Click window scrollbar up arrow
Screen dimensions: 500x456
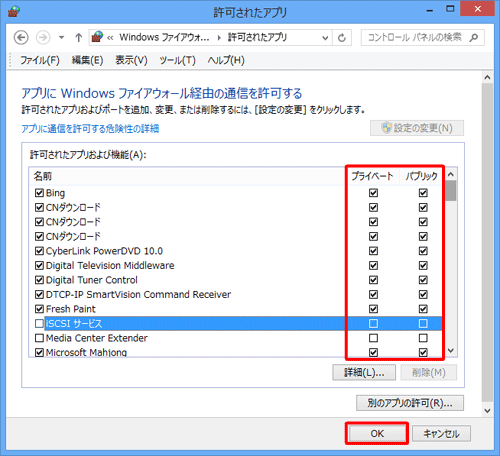487,78
